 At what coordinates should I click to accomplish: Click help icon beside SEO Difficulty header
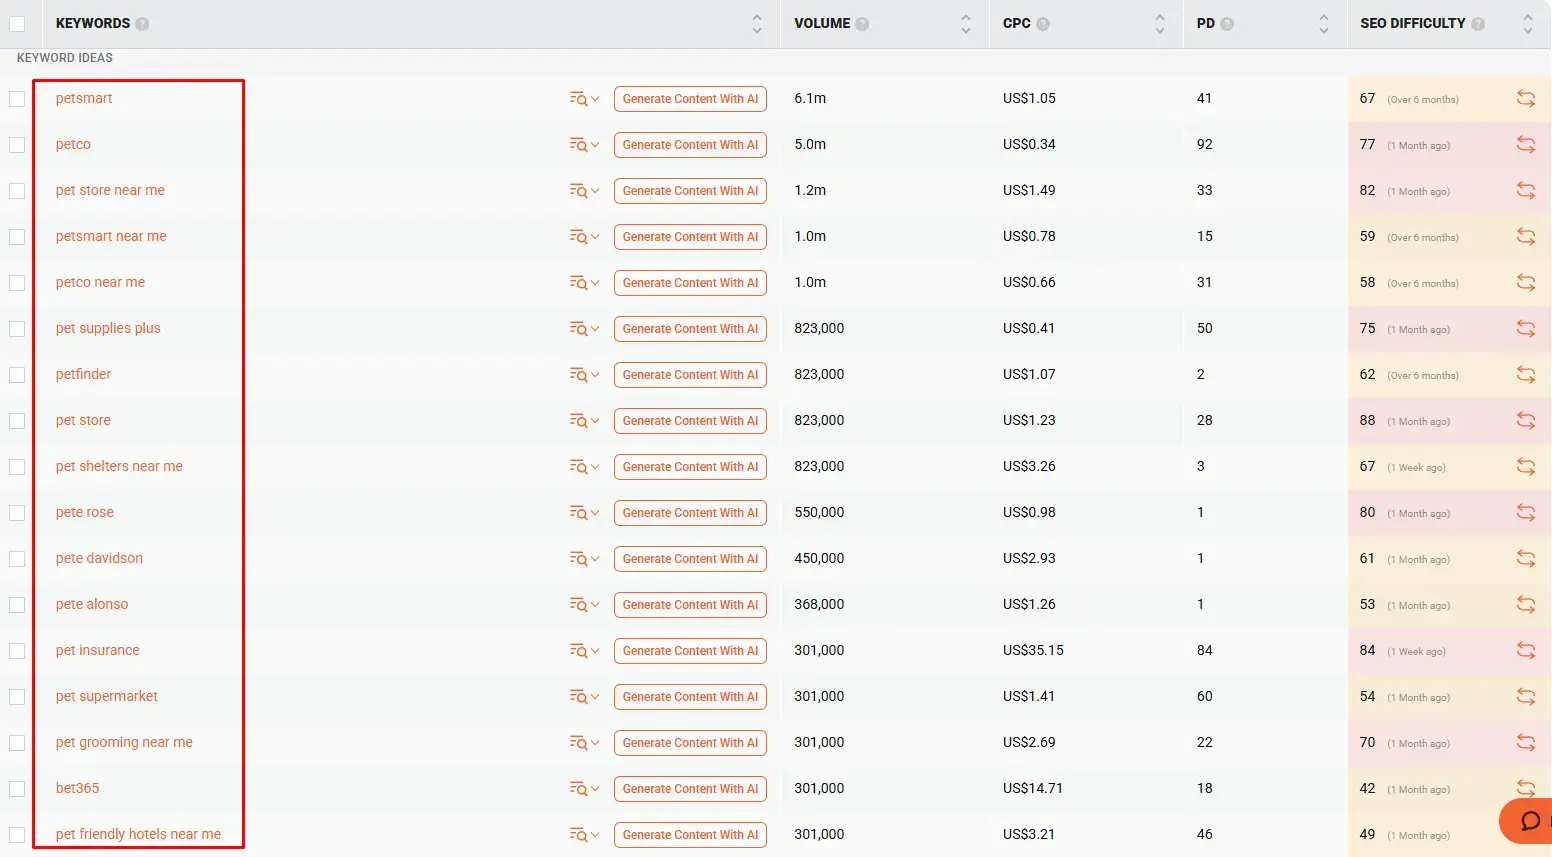pos(1478,24)
